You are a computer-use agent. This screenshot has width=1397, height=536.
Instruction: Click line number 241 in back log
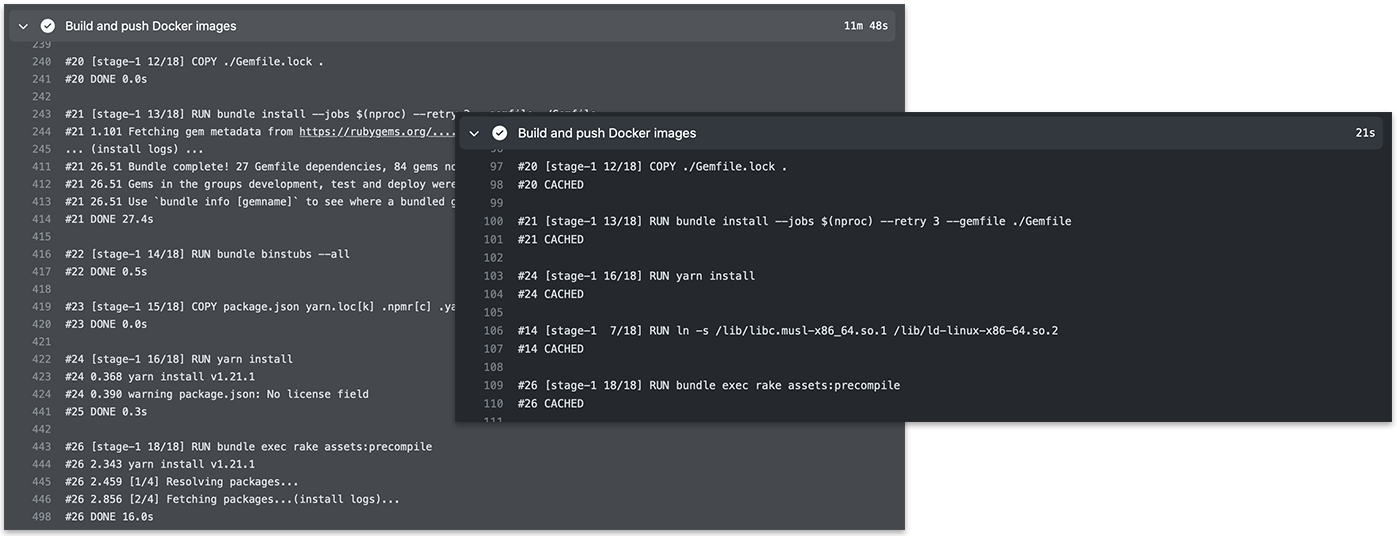point(40,79)
